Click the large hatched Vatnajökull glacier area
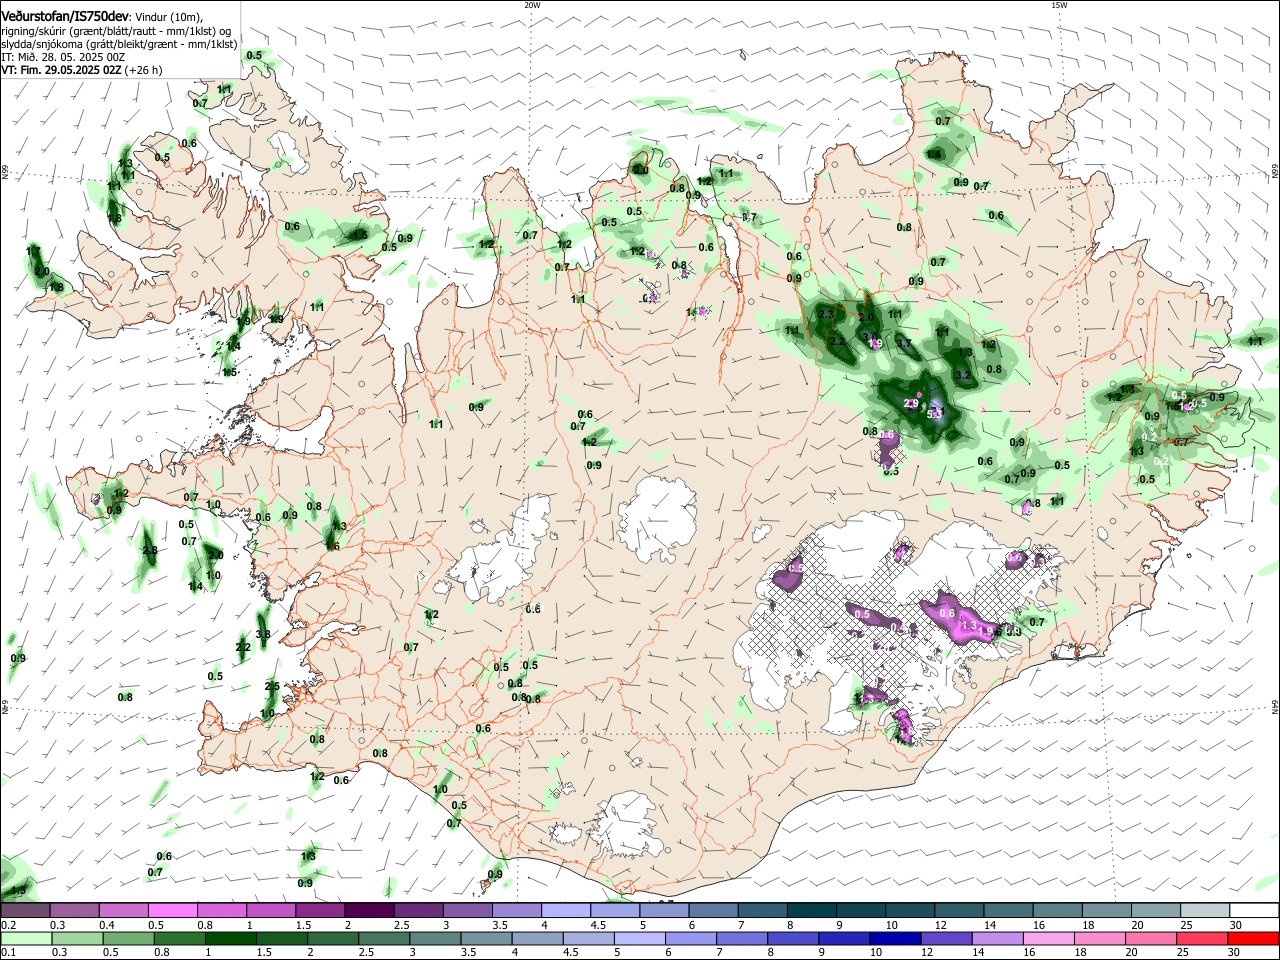 click(880, 620)
